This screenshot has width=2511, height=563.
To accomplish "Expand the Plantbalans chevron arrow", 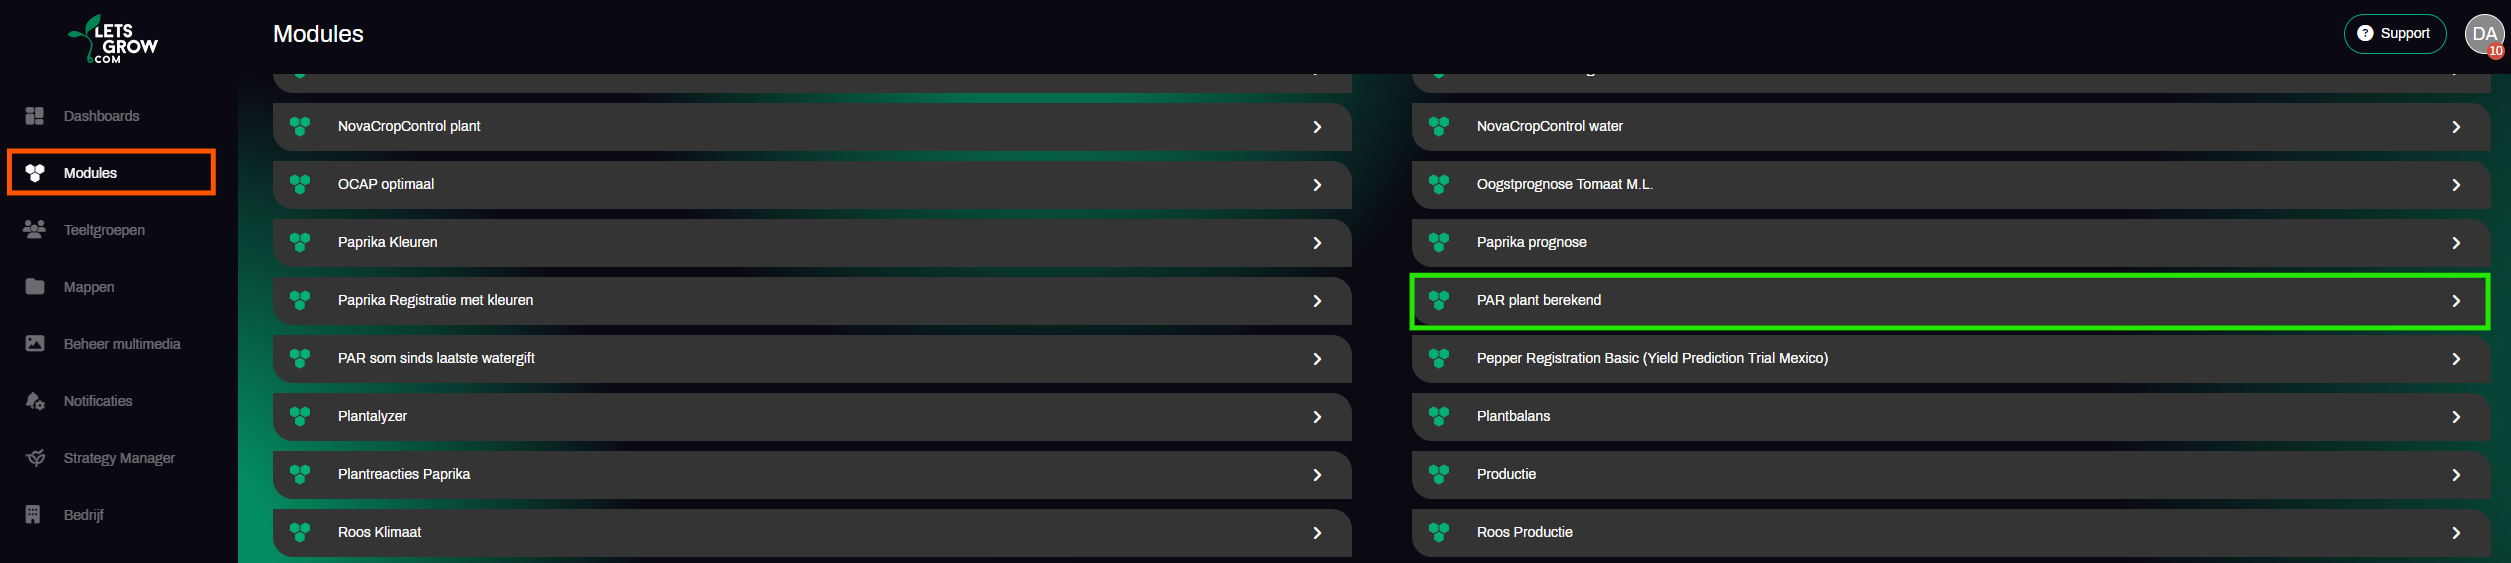I will (2456, 417).
